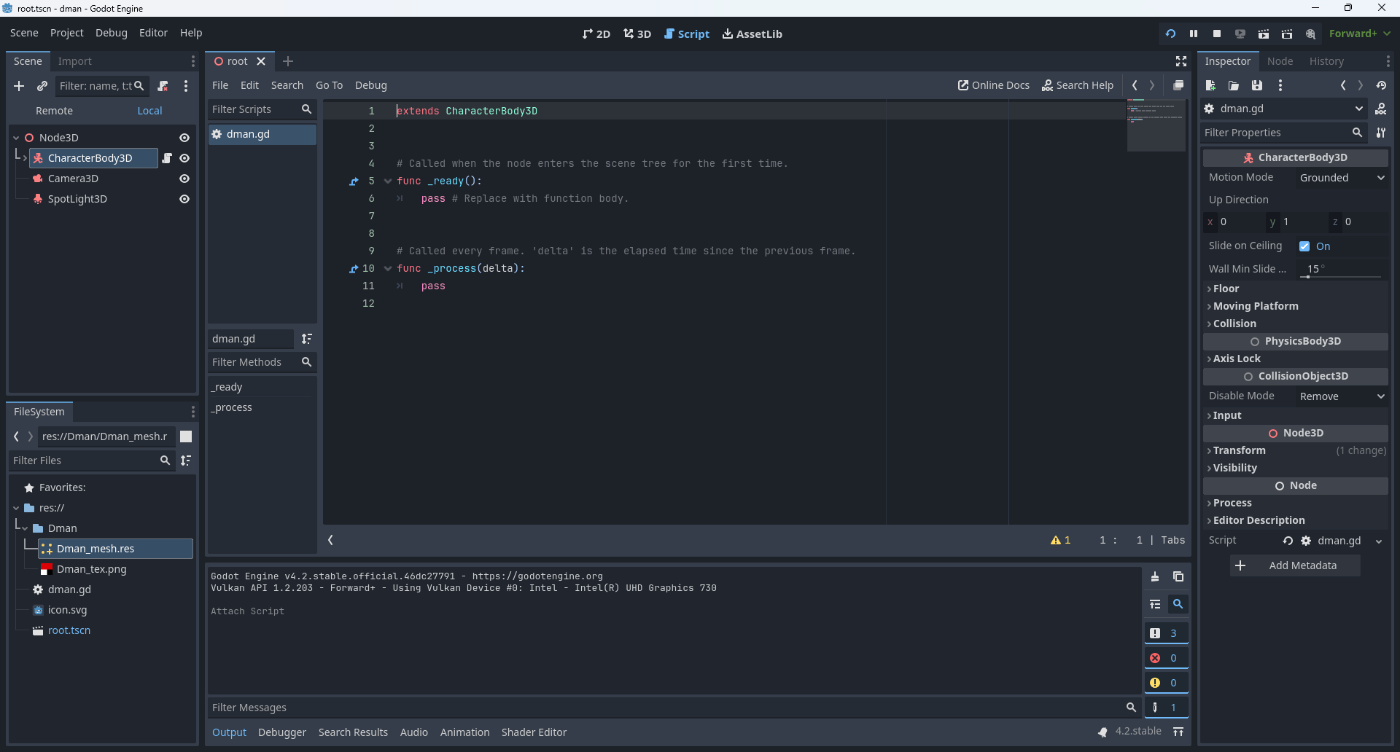Make script editor floating window
This screenshot has width=1400, height=752.
pyautogui.click(x=1178, y=85)
